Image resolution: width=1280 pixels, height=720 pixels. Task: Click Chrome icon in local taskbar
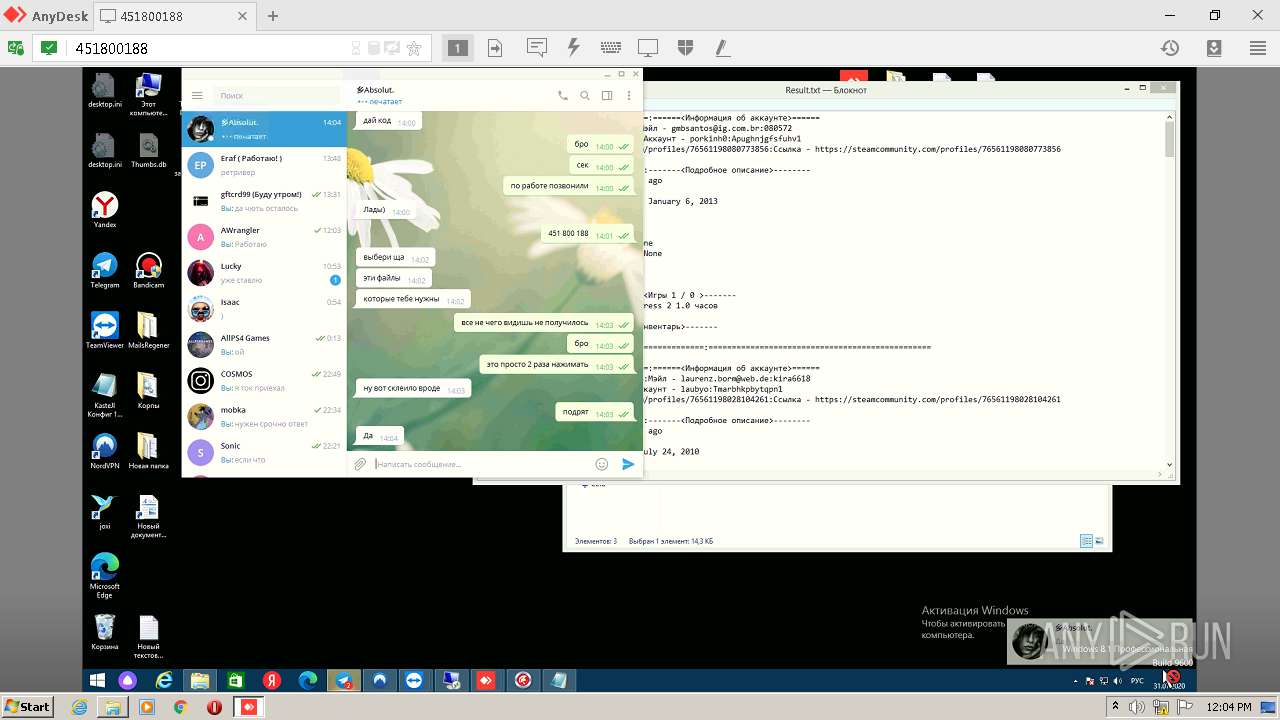180,707
